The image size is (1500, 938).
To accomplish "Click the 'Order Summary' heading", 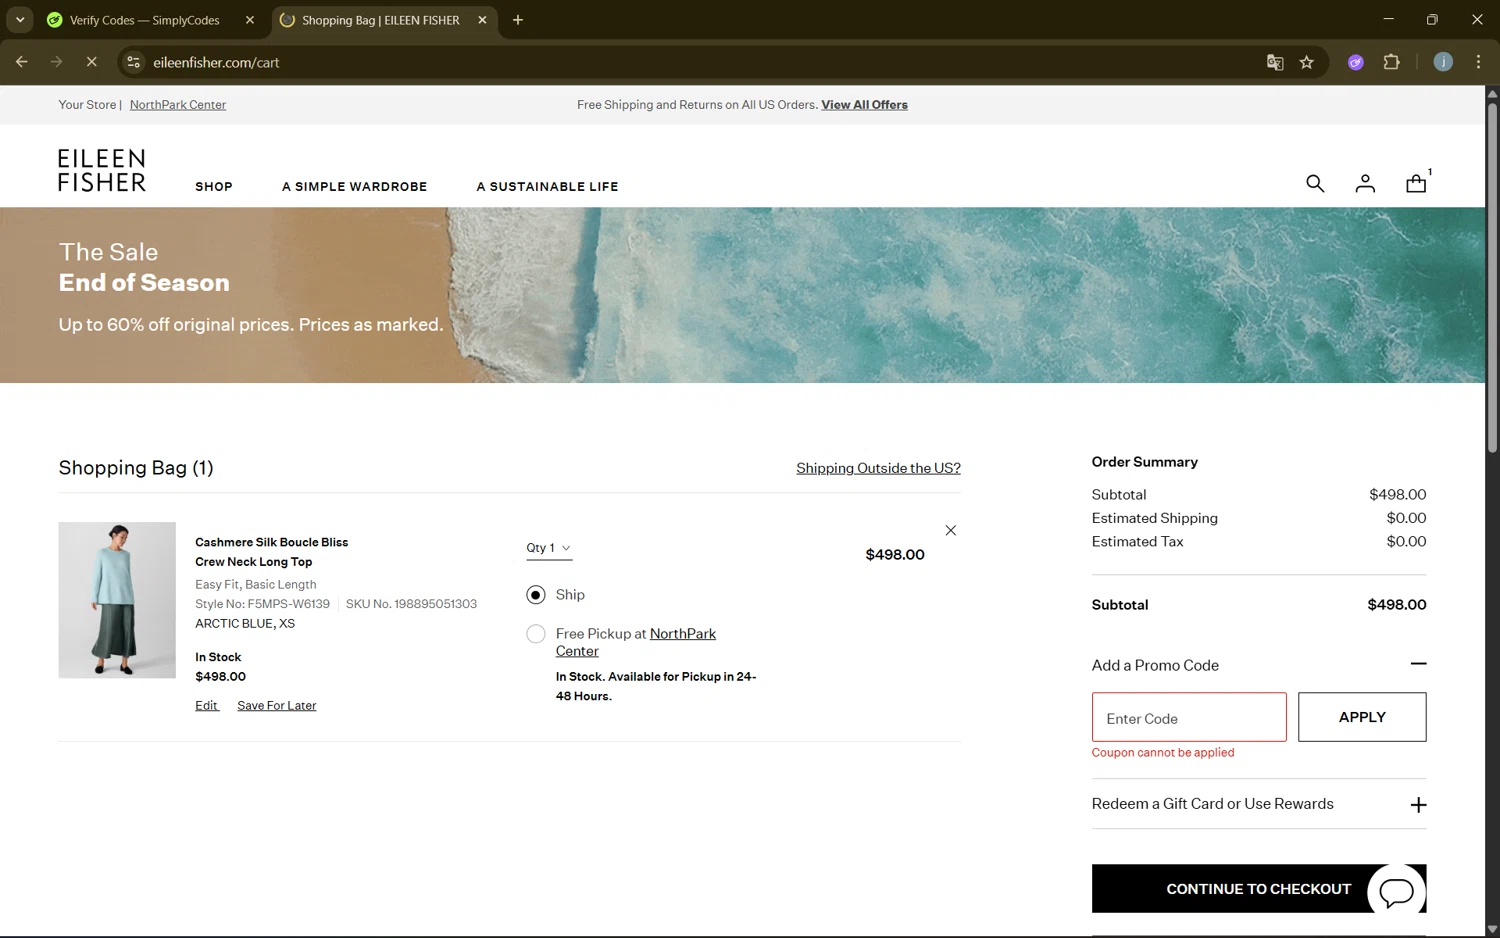I will (x=1144, y=462).
